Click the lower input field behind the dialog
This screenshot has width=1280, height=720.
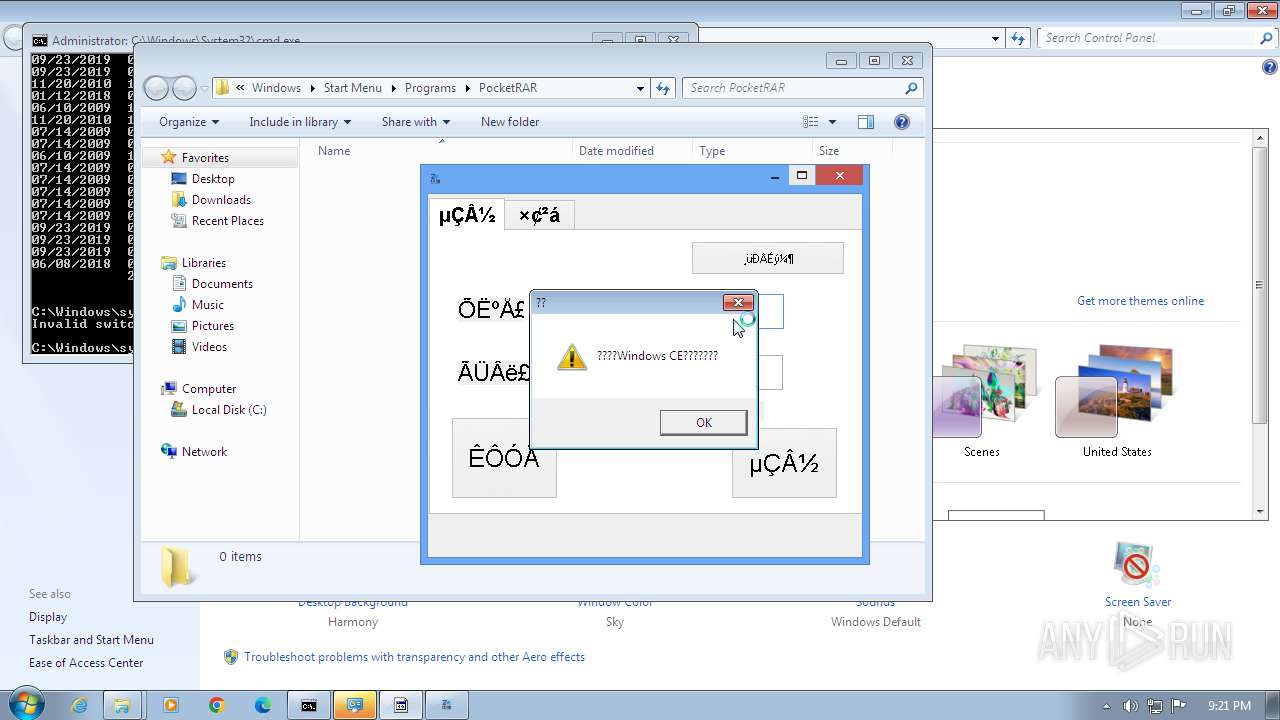(x=770, y=372)
